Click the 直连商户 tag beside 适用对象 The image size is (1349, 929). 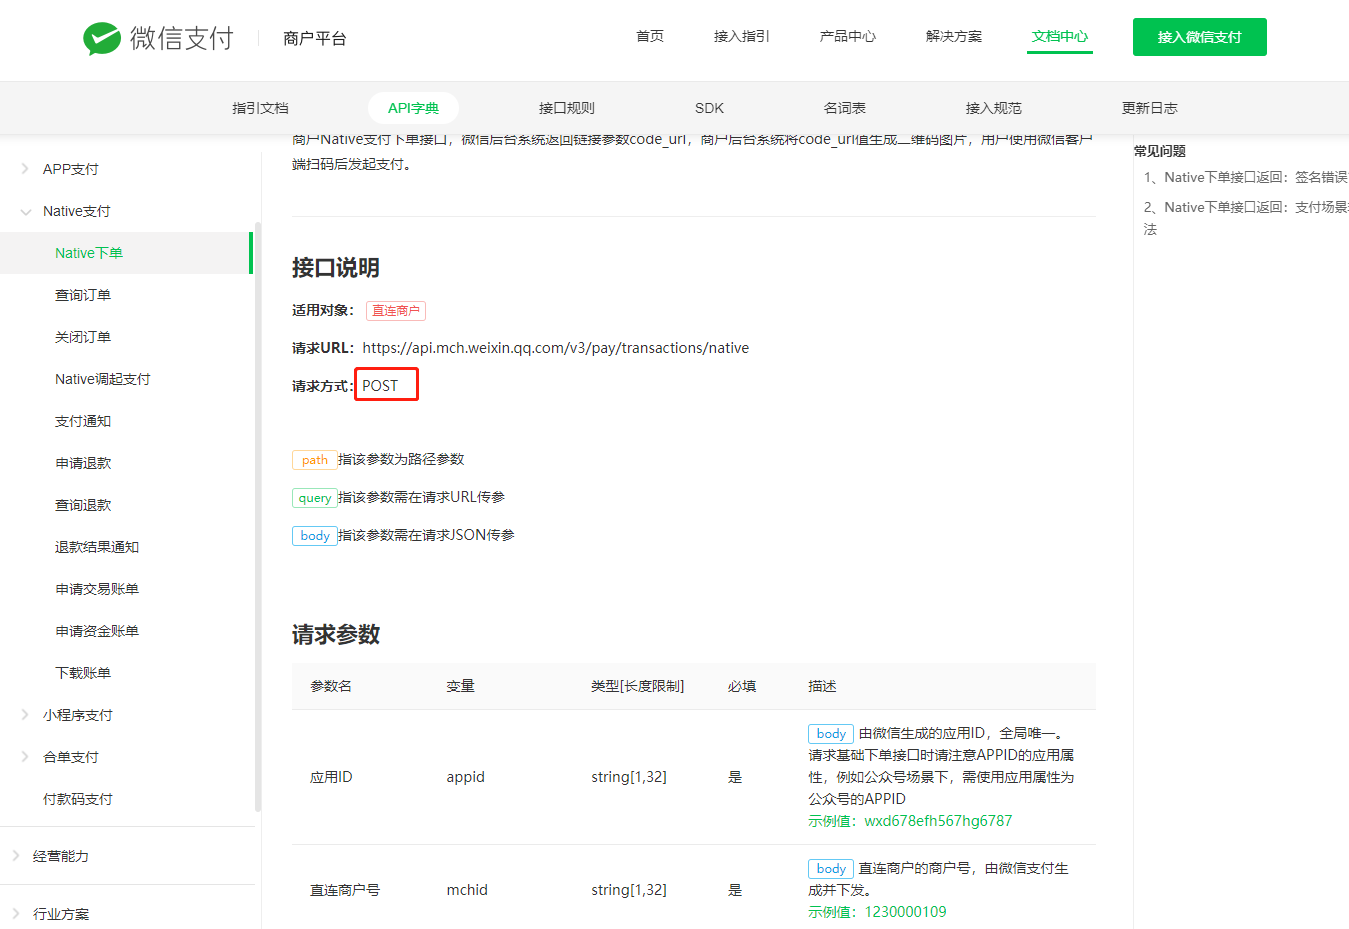pos(395,311)
